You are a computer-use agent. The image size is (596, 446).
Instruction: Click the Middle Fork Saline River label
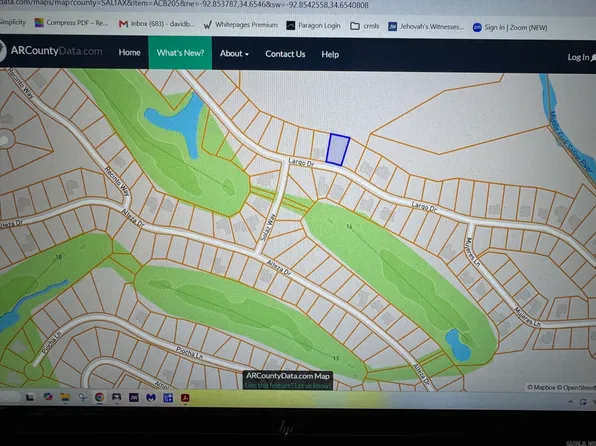tap(572, 143)
